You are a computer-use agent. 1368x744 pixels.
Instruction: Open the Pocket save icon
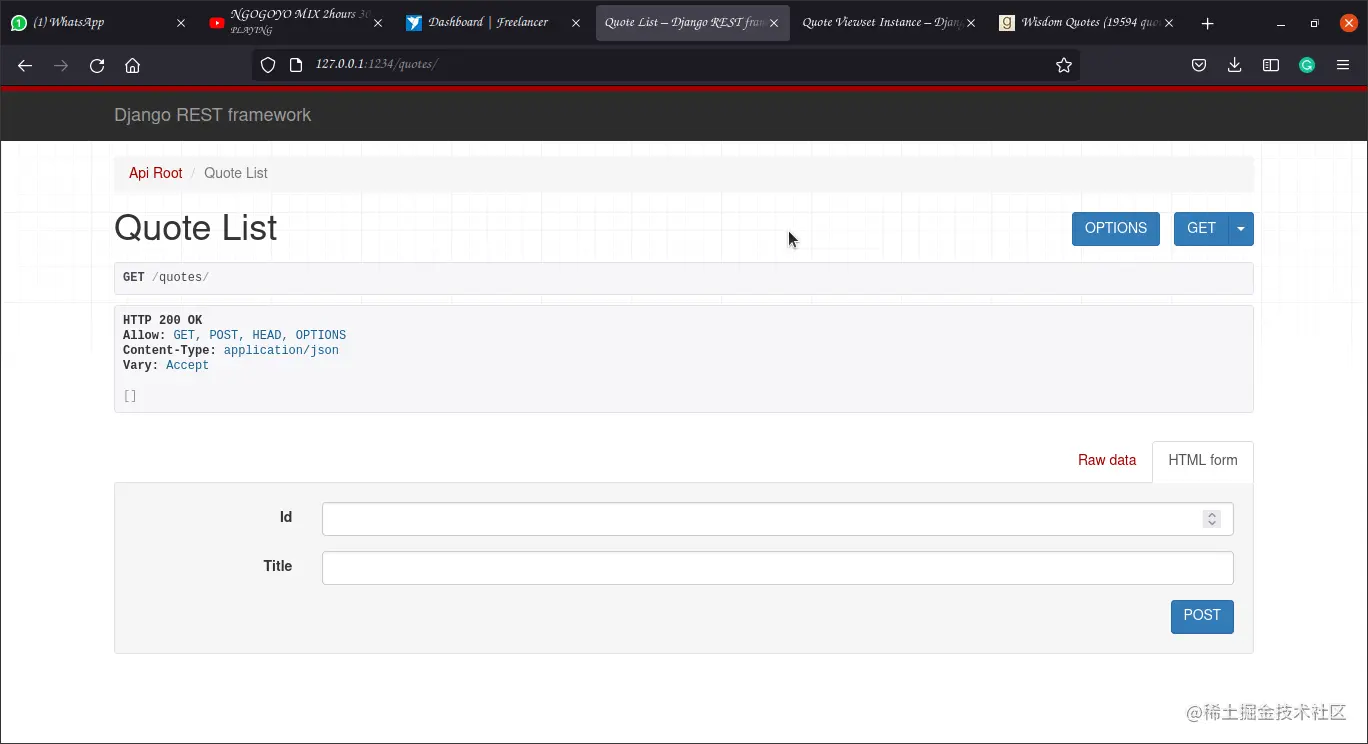tap(1199, 65)
